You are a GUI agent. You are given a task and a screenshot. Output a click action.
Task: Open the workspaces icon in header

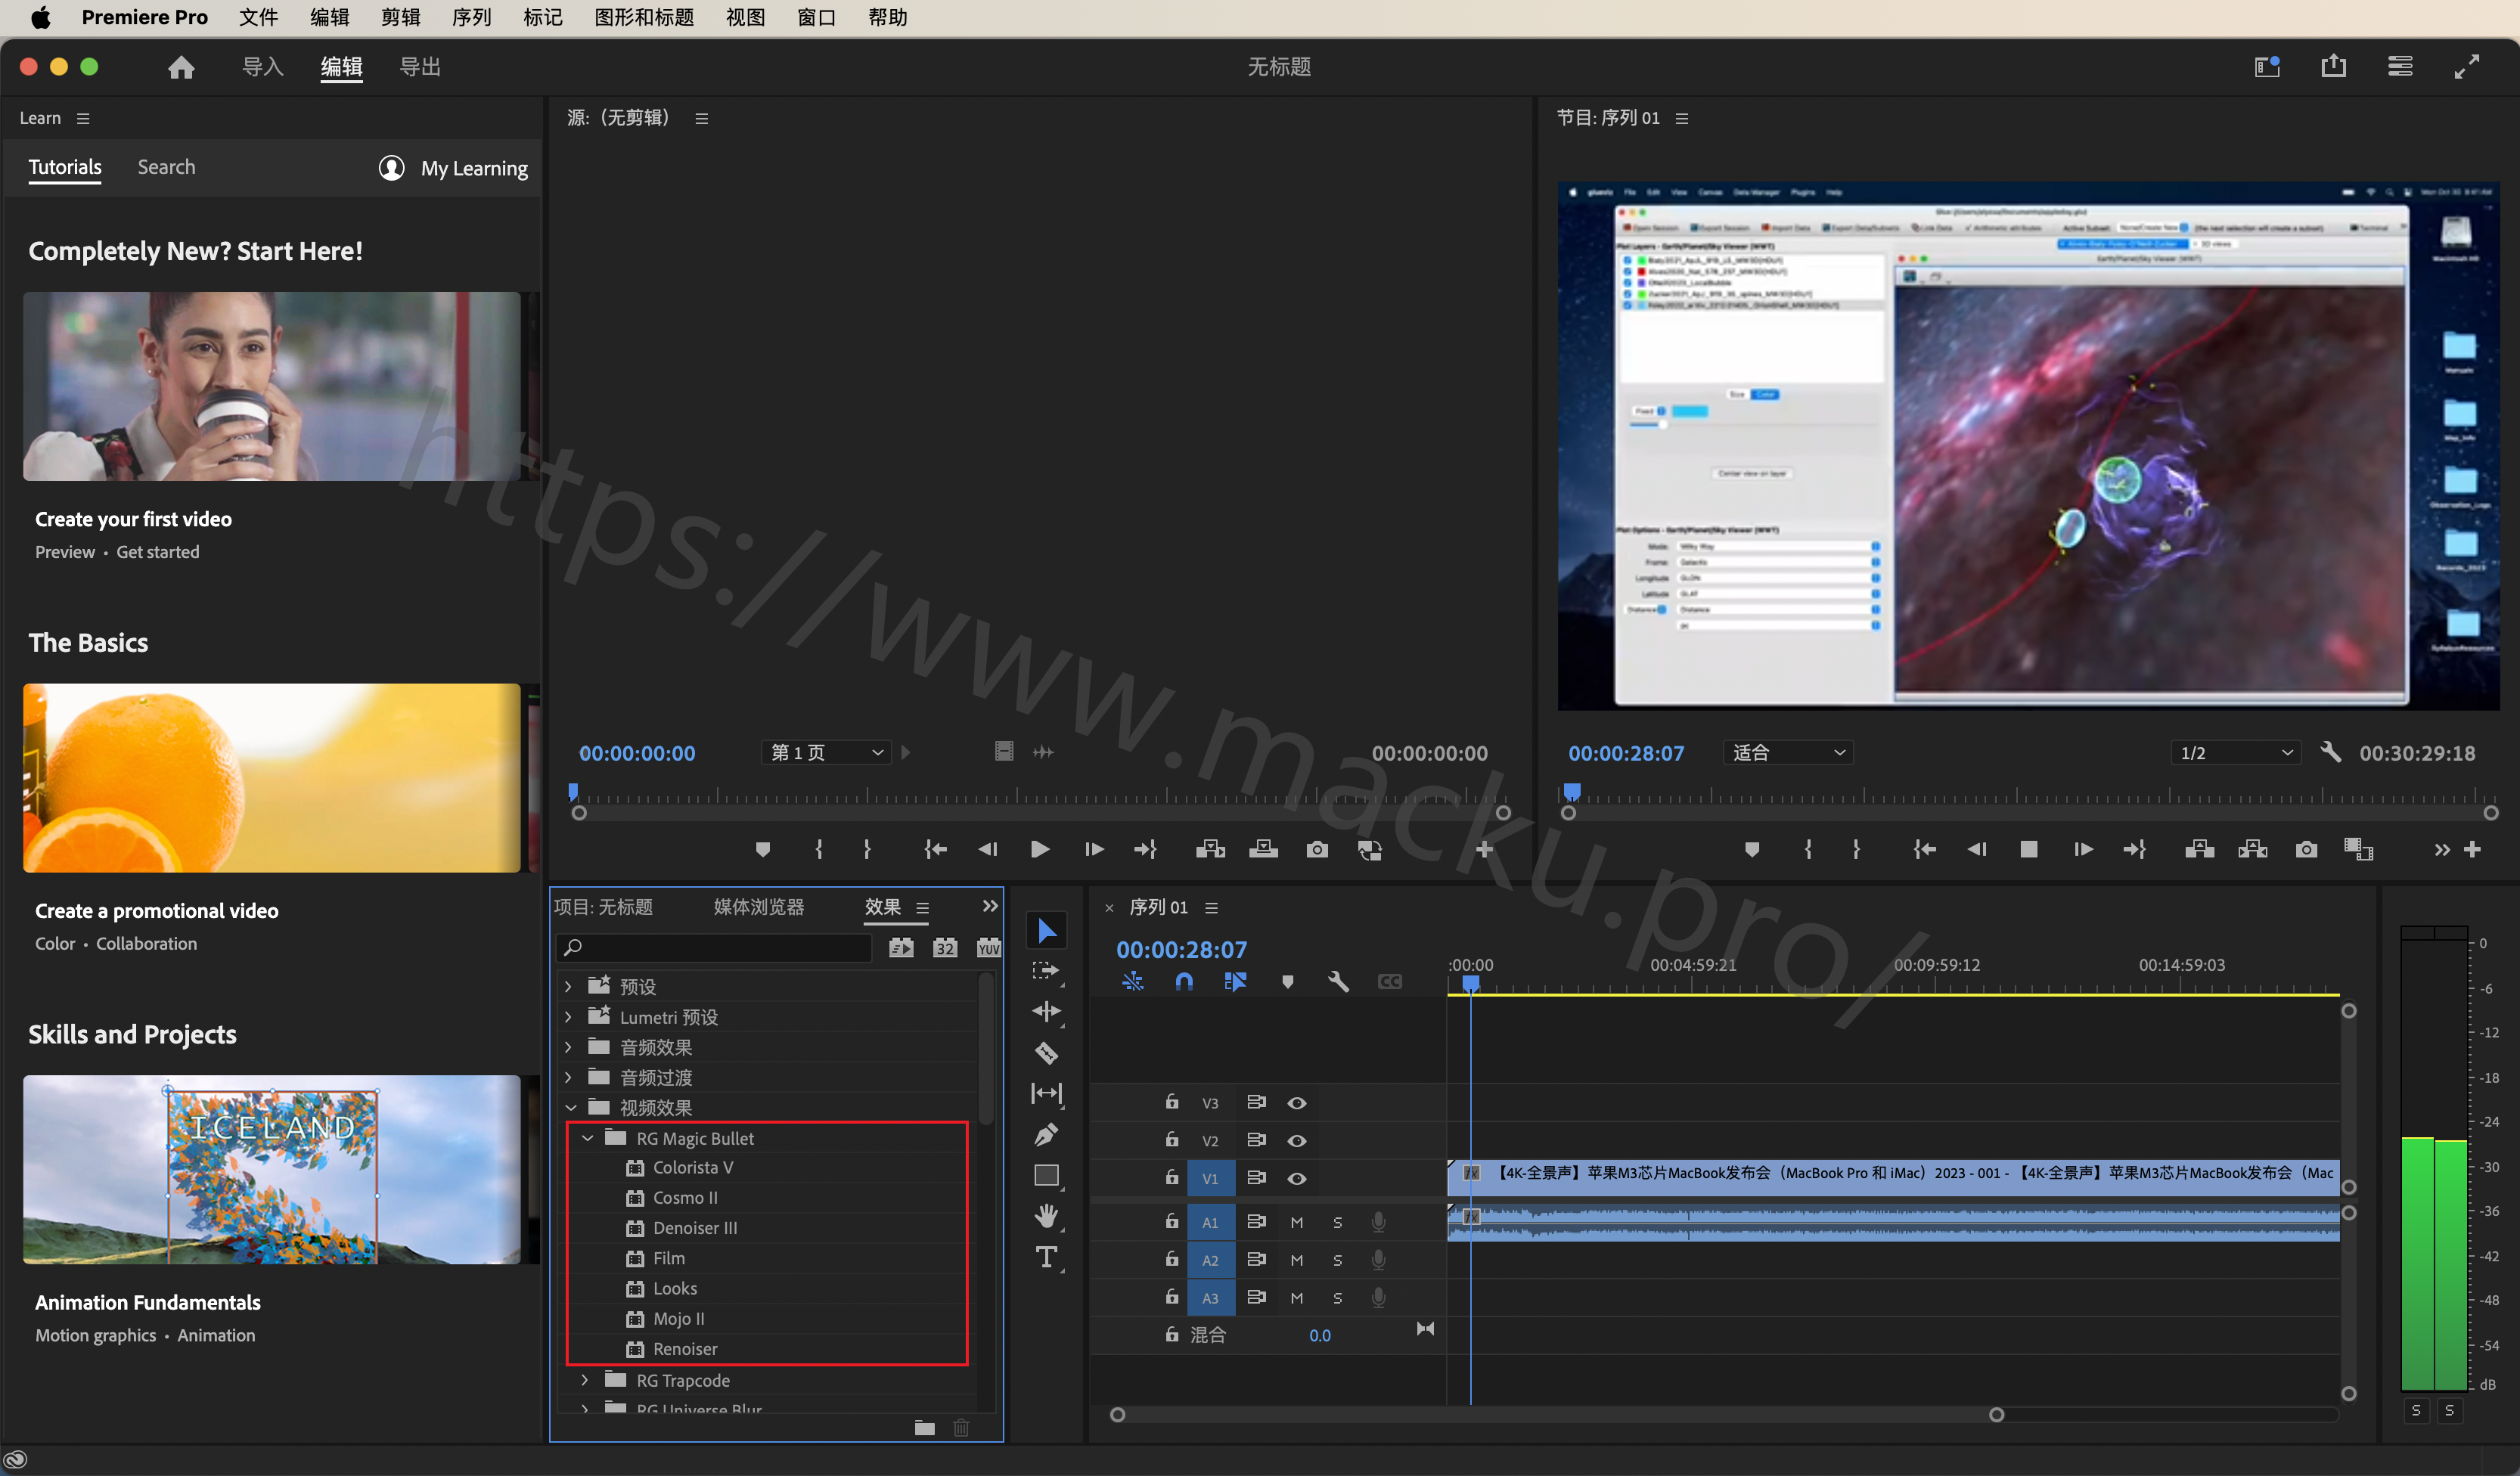point(2267,66)
